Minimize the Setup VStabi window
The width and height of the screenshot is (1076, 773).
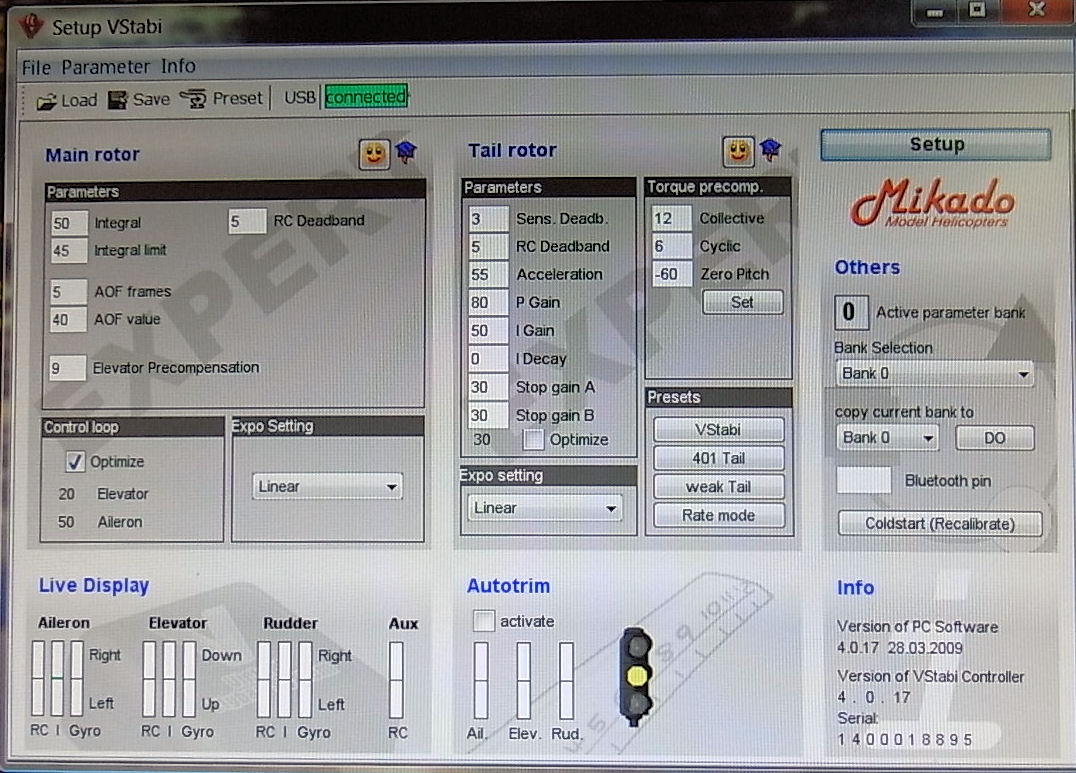point(934,12)
